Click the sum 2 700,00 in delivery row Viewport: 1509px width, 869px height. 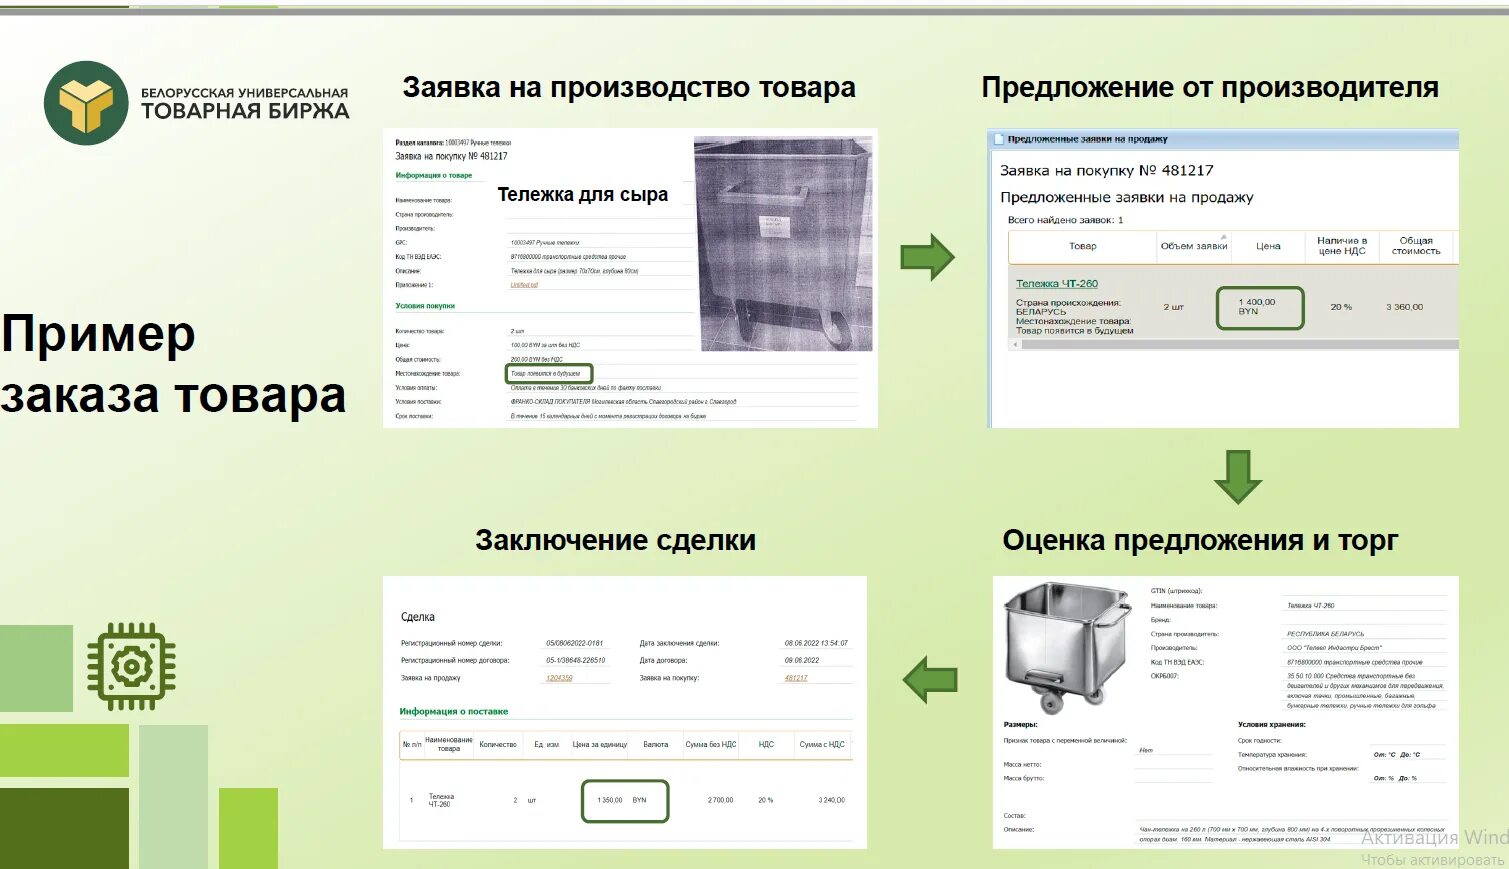pyautogui.click(x=721, y=800)
